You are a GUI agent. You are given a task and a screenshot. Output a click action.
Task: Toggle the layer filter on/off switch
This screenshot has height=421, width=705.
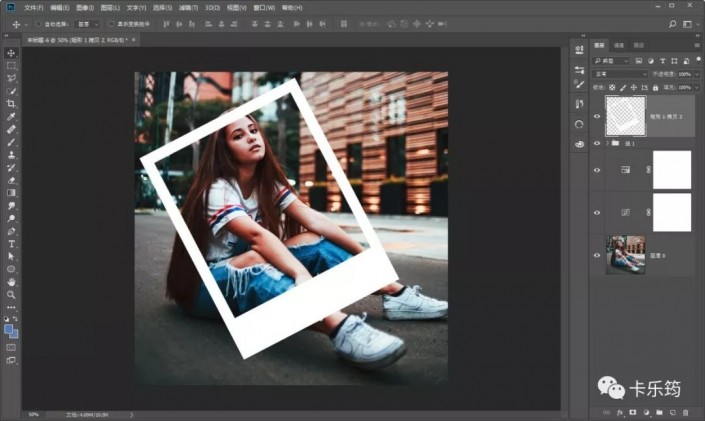click(x=698, y=59)
